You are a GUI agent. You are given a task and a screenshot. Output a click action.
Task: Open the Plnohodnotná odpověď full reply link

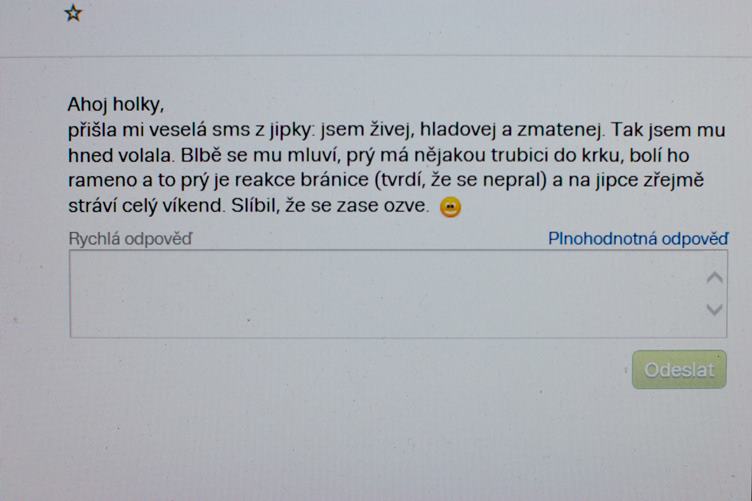638,238
